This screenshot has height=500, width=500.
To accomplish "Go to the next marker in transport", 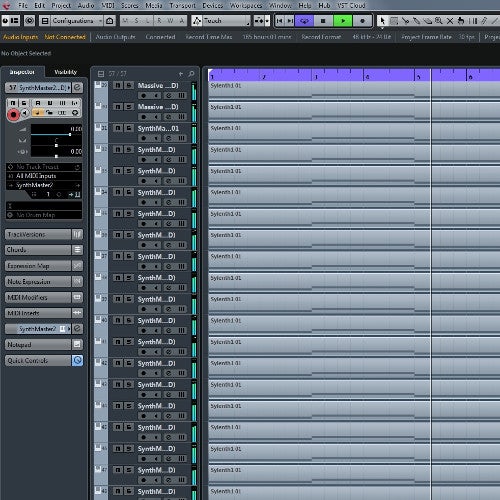I will 290,21.
